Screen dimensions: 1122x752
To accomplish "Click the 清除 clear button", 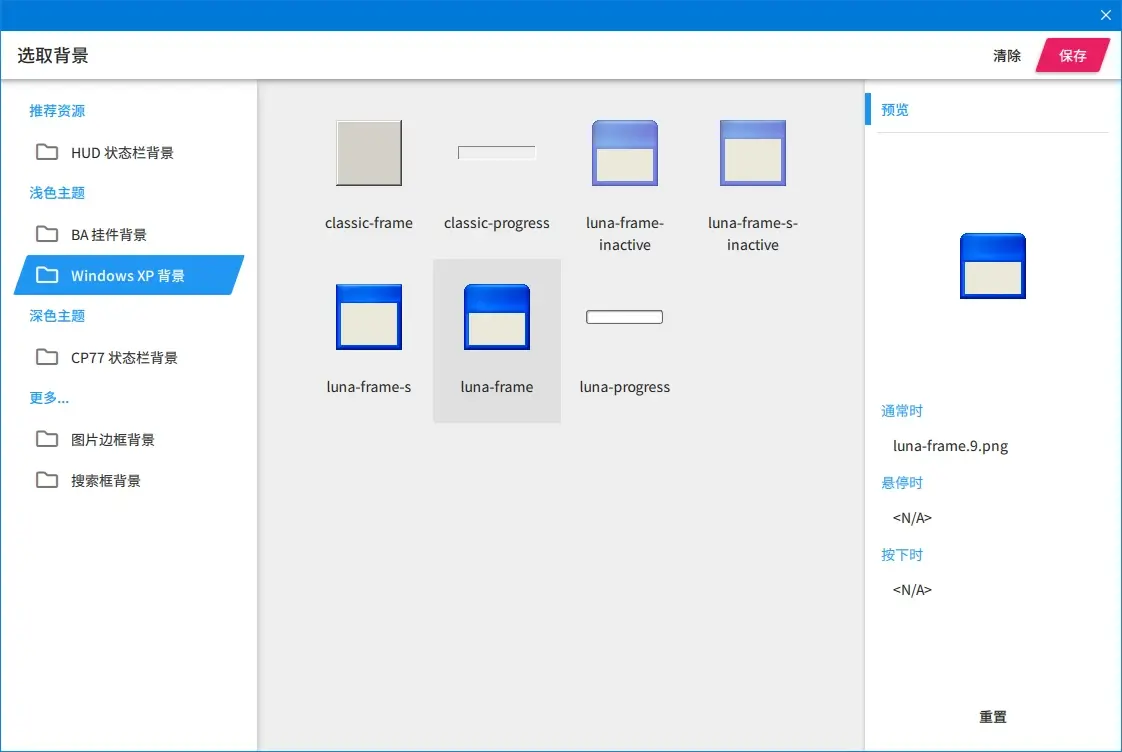I will click(x=1007, y=56).
